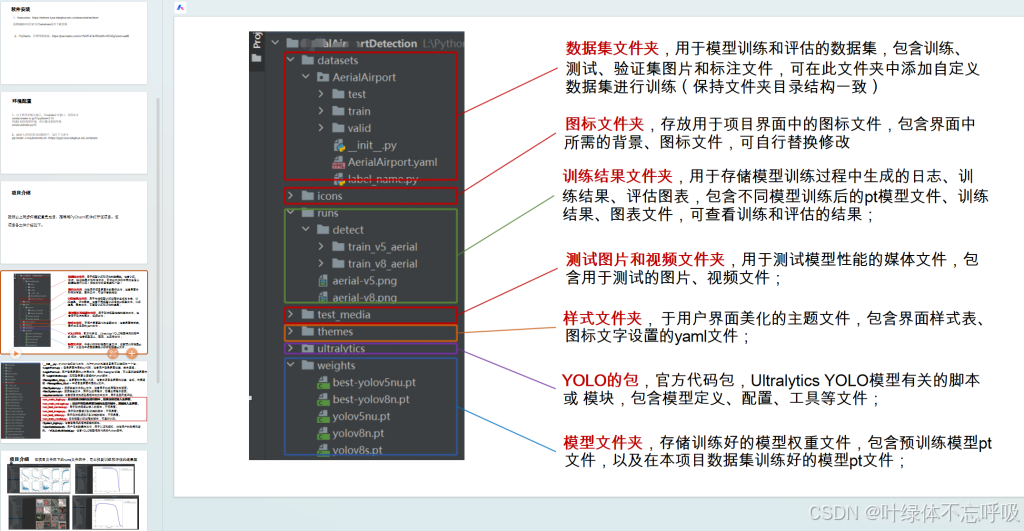The width and height of the screenshot is (1024, 531).
Task: Click the themes folder icon
Action: pyautogui.click(x=308, y=331)
